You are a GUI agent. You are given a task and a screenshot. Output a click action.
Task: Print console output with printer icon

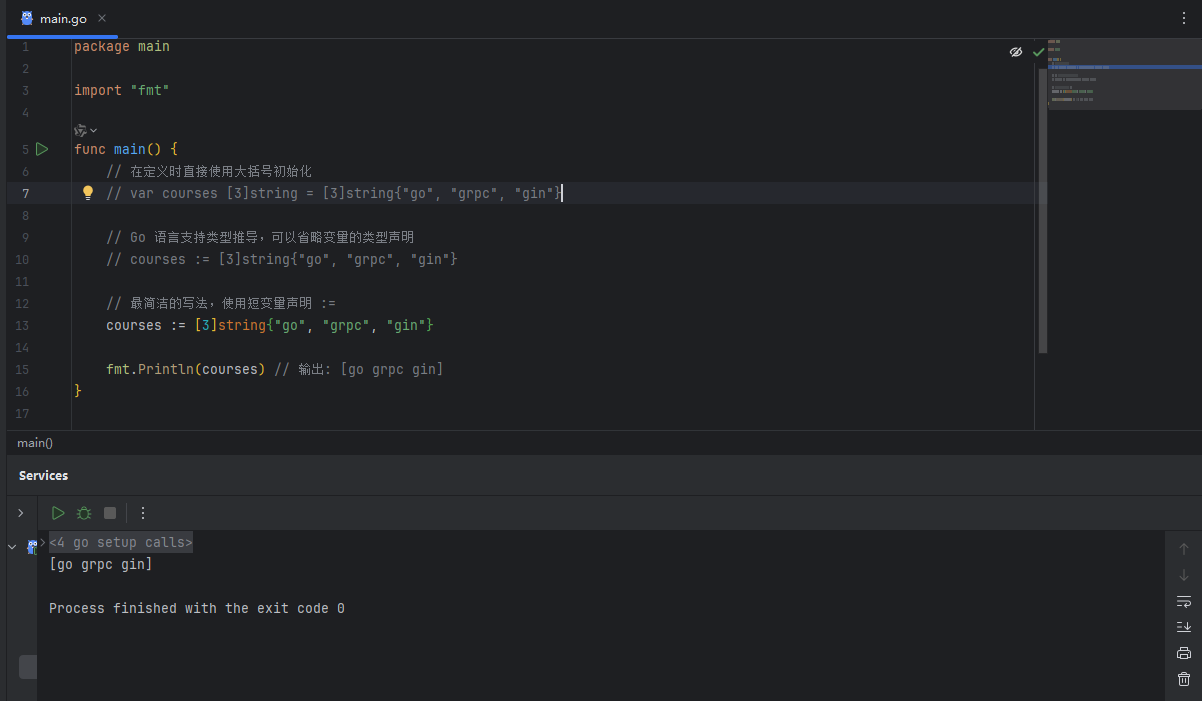pos(1184,653)
